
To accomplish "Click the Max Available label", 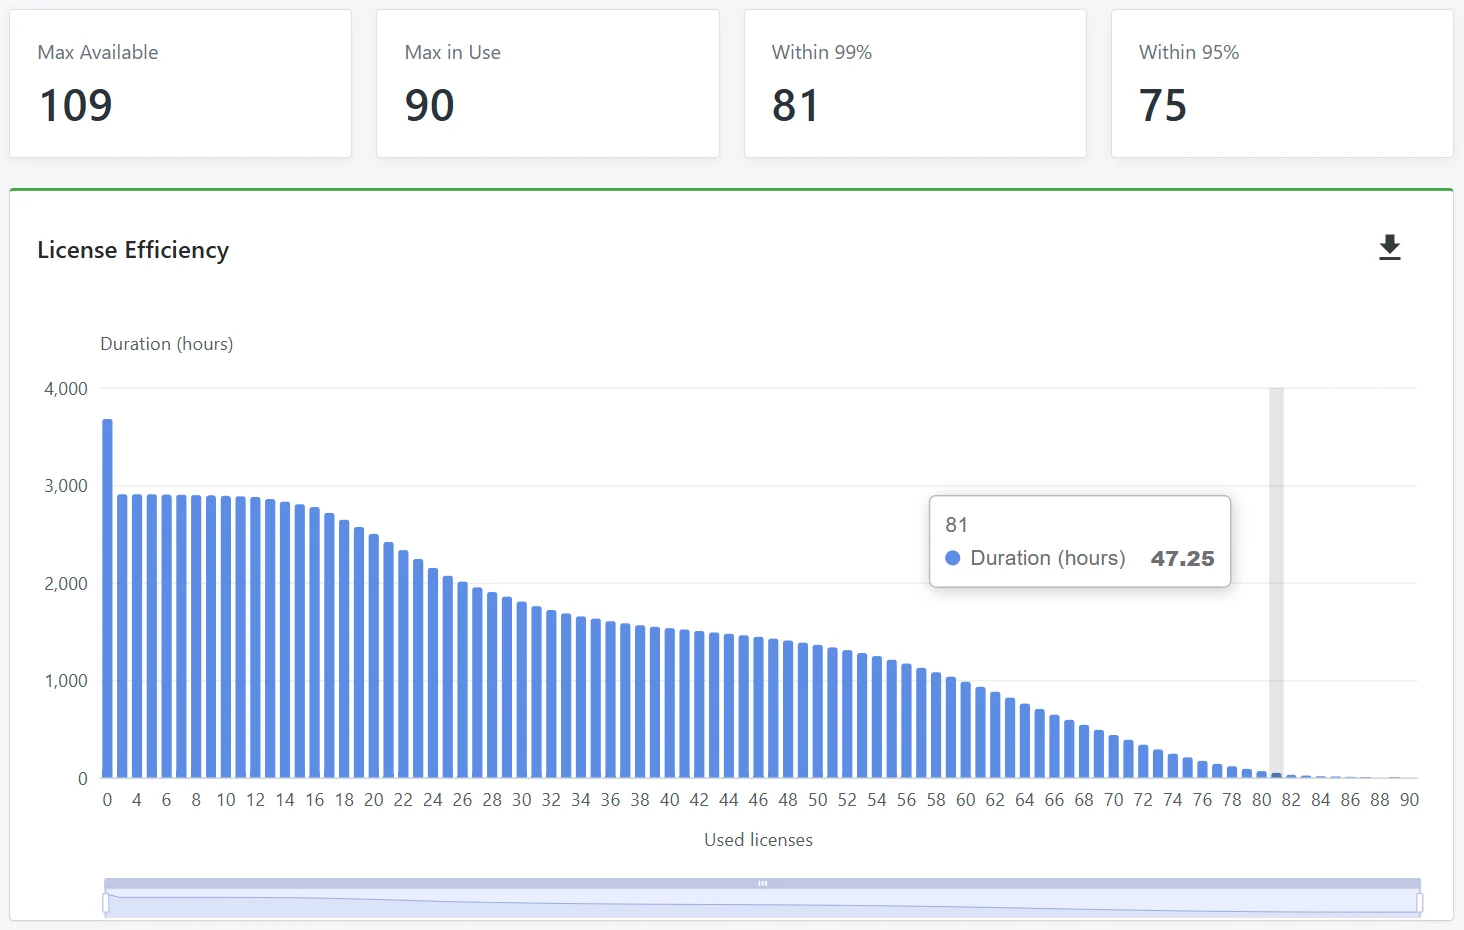I will pyautogui.click(x=98, y=52).
